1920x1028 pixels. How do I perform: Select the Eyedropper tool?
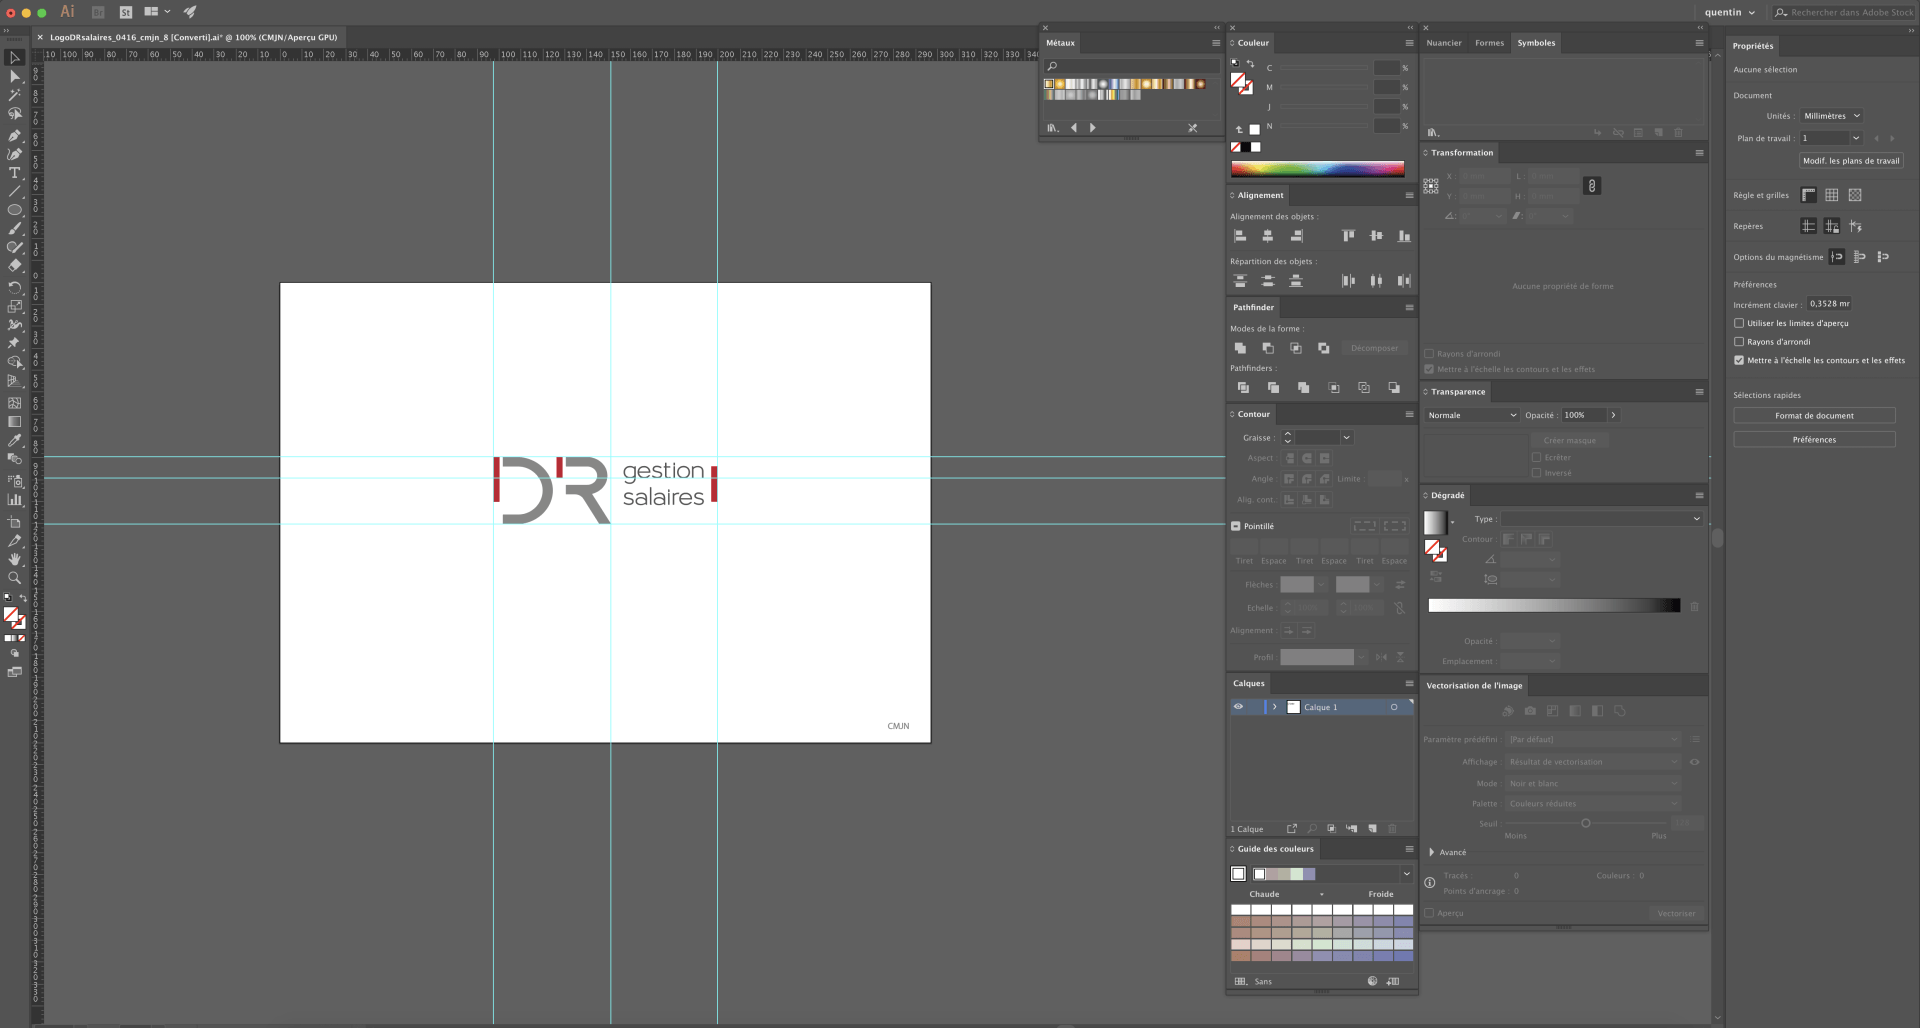[15, 441]
